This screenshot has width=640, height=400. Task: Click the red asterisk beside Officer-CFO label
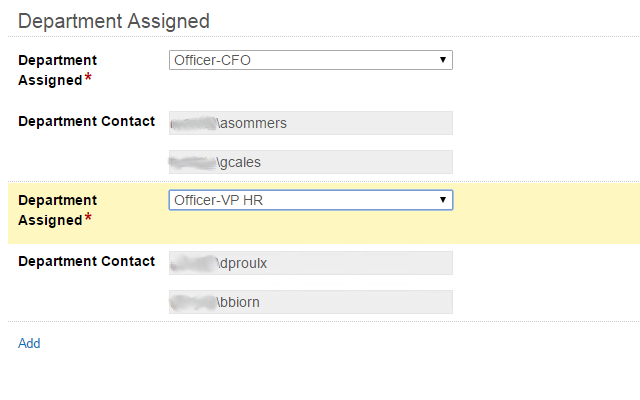pos(89,79)
